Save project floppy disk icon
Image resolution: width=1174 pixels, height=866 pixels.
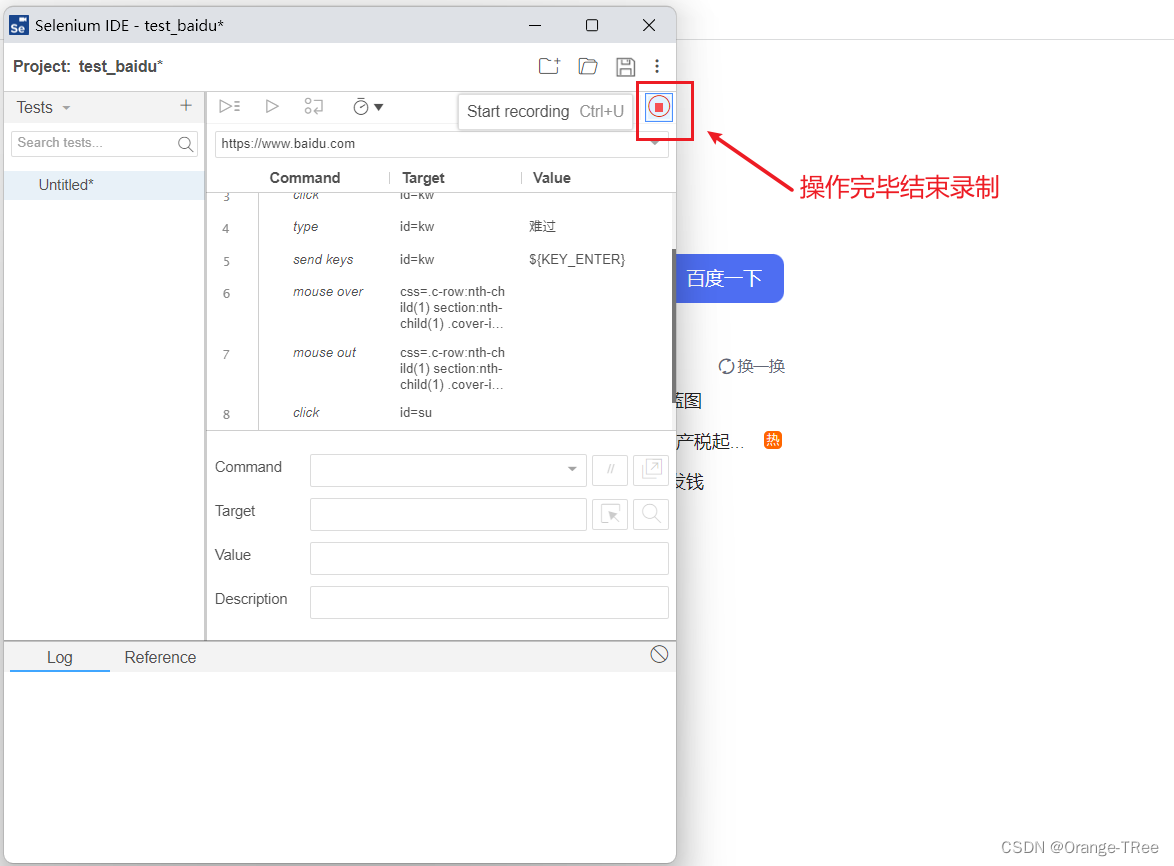tap(625, 67)
